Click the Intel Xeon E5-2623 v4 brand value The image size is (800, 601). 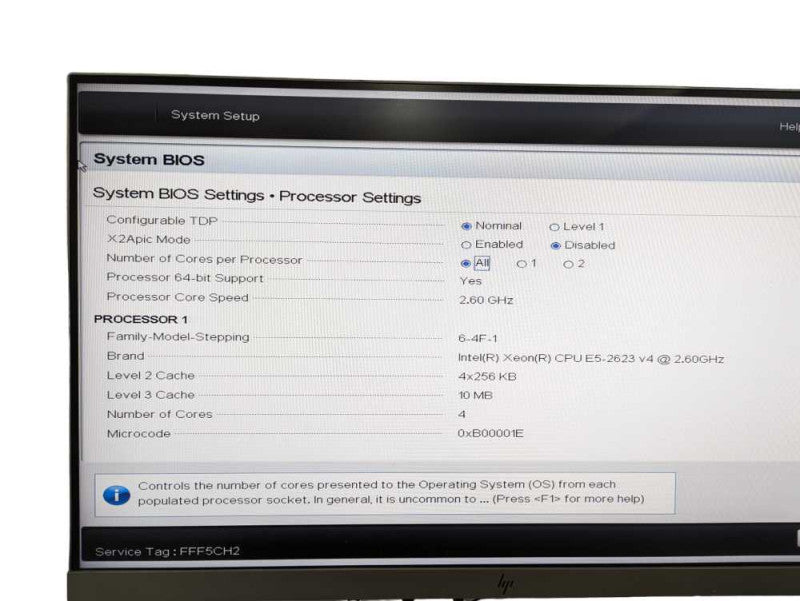(591, 359)
